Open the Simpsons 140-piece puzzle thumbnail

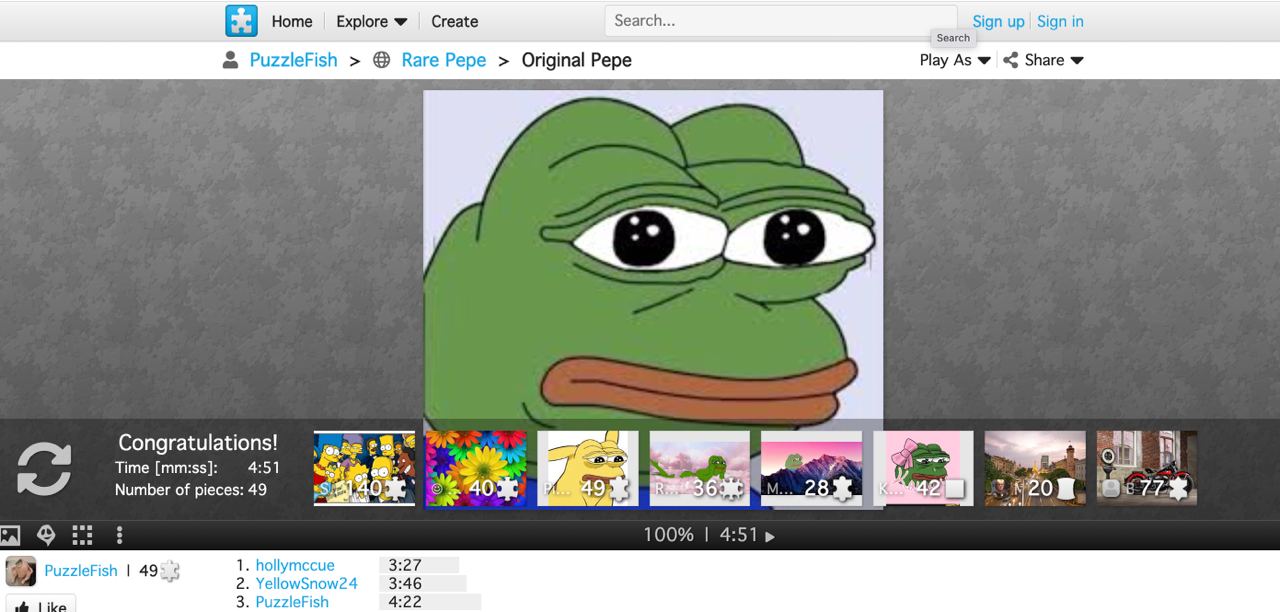pos(364,468)
